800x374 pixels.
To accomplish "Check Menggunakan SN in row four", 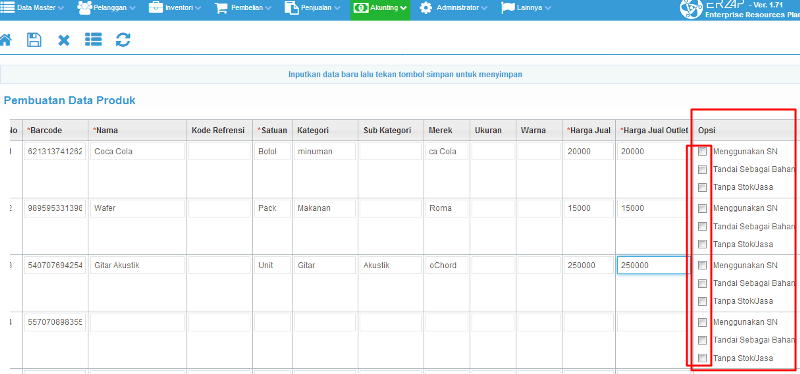I will [x=703, y=322].
